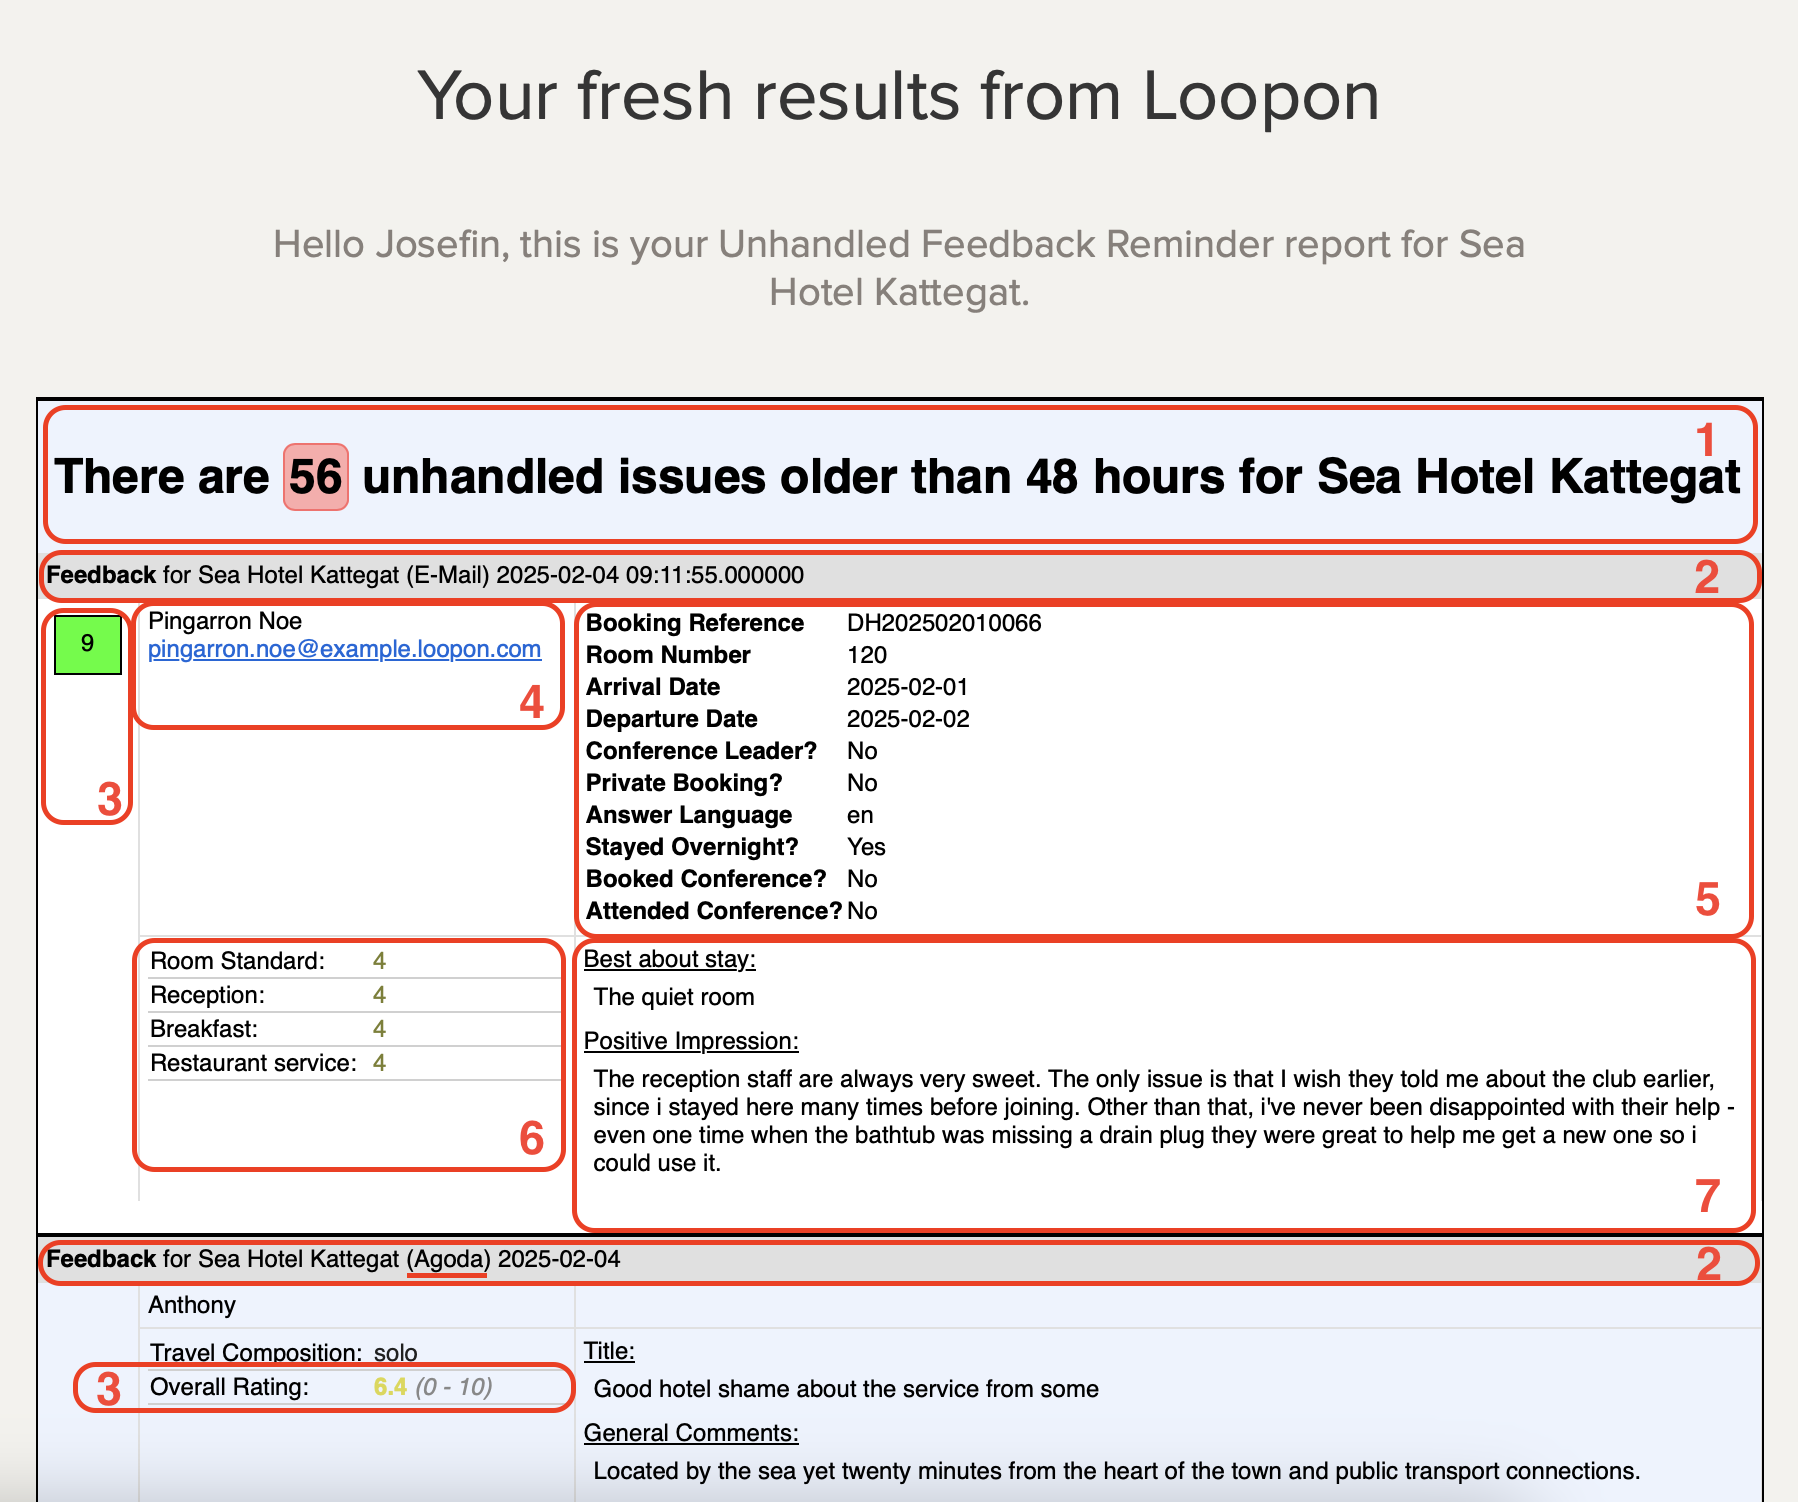The height and width of the screenshot is (1502, 1798).
Task: Click the pingarron.noe@example.loopon.com email link
Action: 344,649
